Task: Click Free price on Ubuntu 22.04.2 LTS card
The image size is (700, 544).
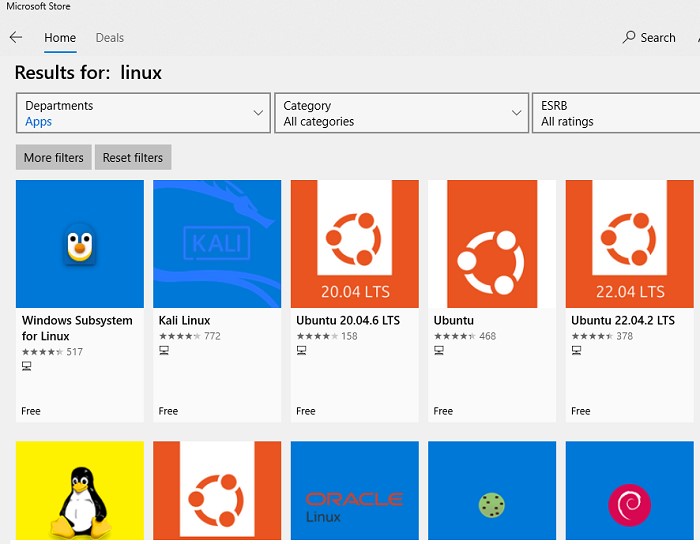Action: pyautogui.click(x=581, y=411)
